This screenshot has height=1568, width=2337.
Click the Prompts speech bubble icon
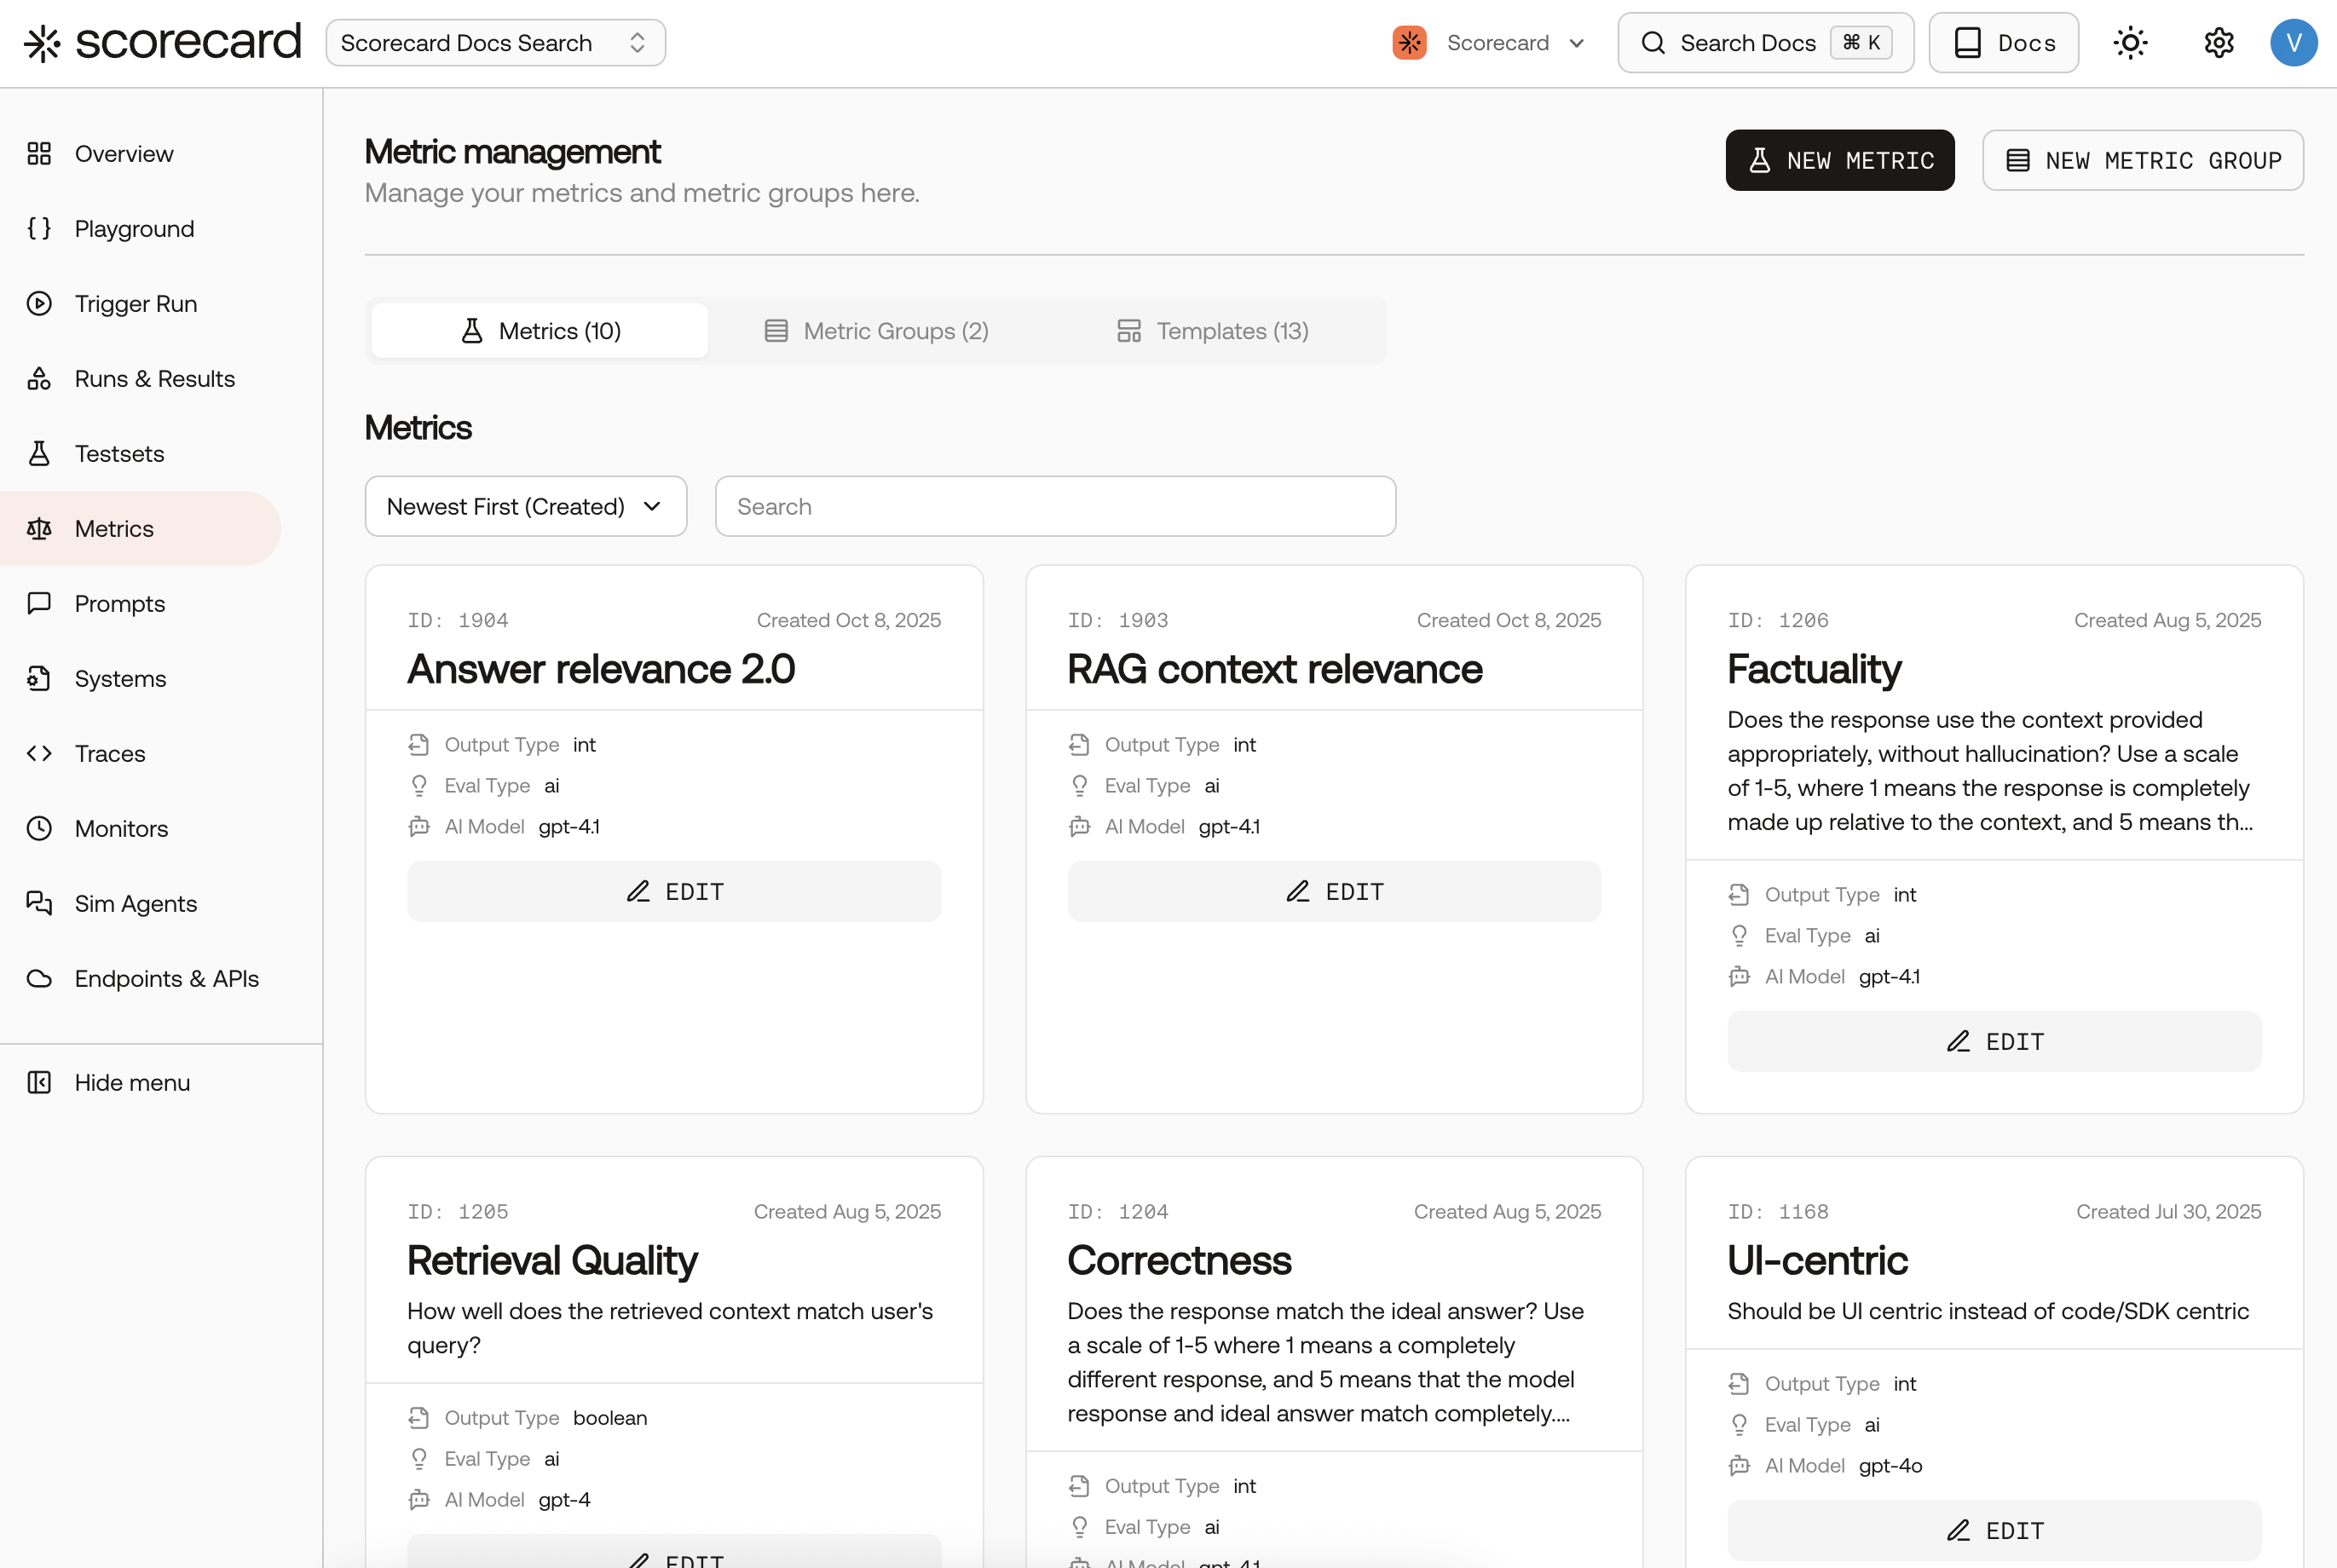coord(39,603)
